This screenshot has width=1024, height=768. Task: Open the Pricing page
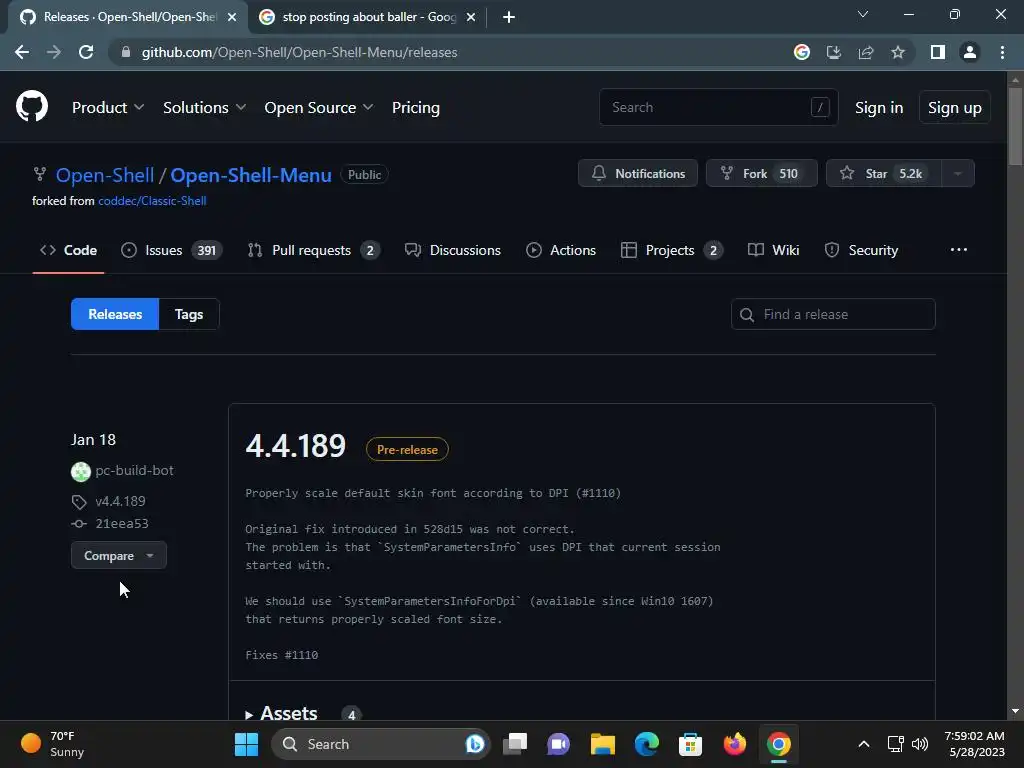(x=415, y=107)
